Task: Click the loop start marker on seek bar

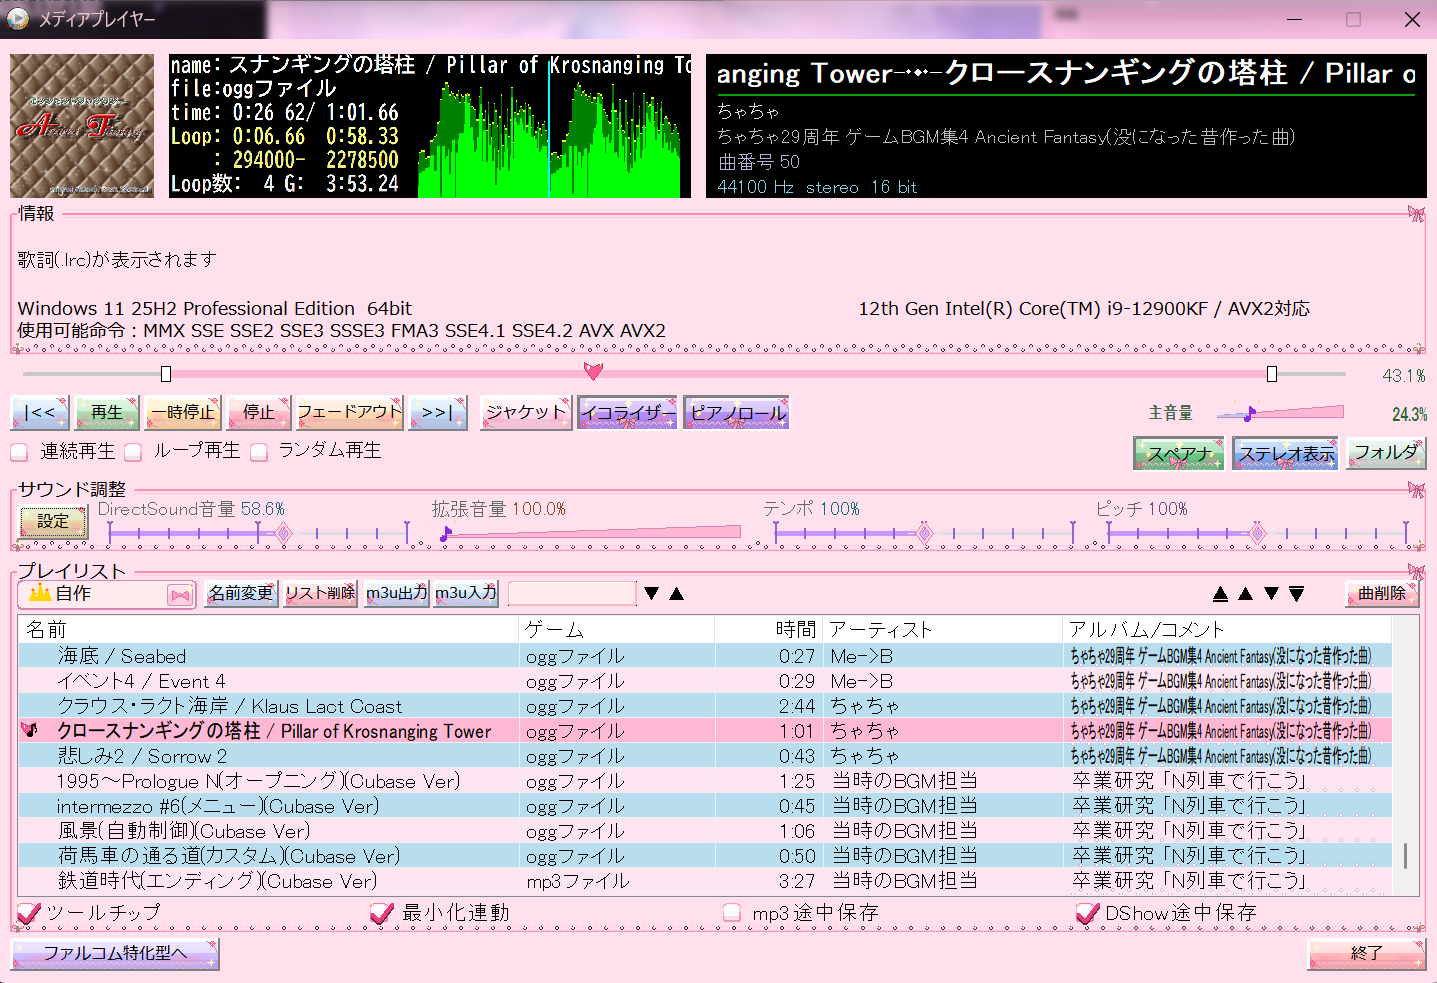Action: pyautogui.click(x=166, y=374)
